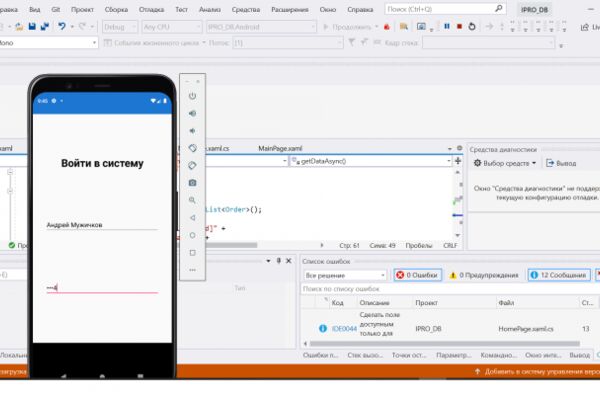Open the Все решение scope dropdown

345,275
